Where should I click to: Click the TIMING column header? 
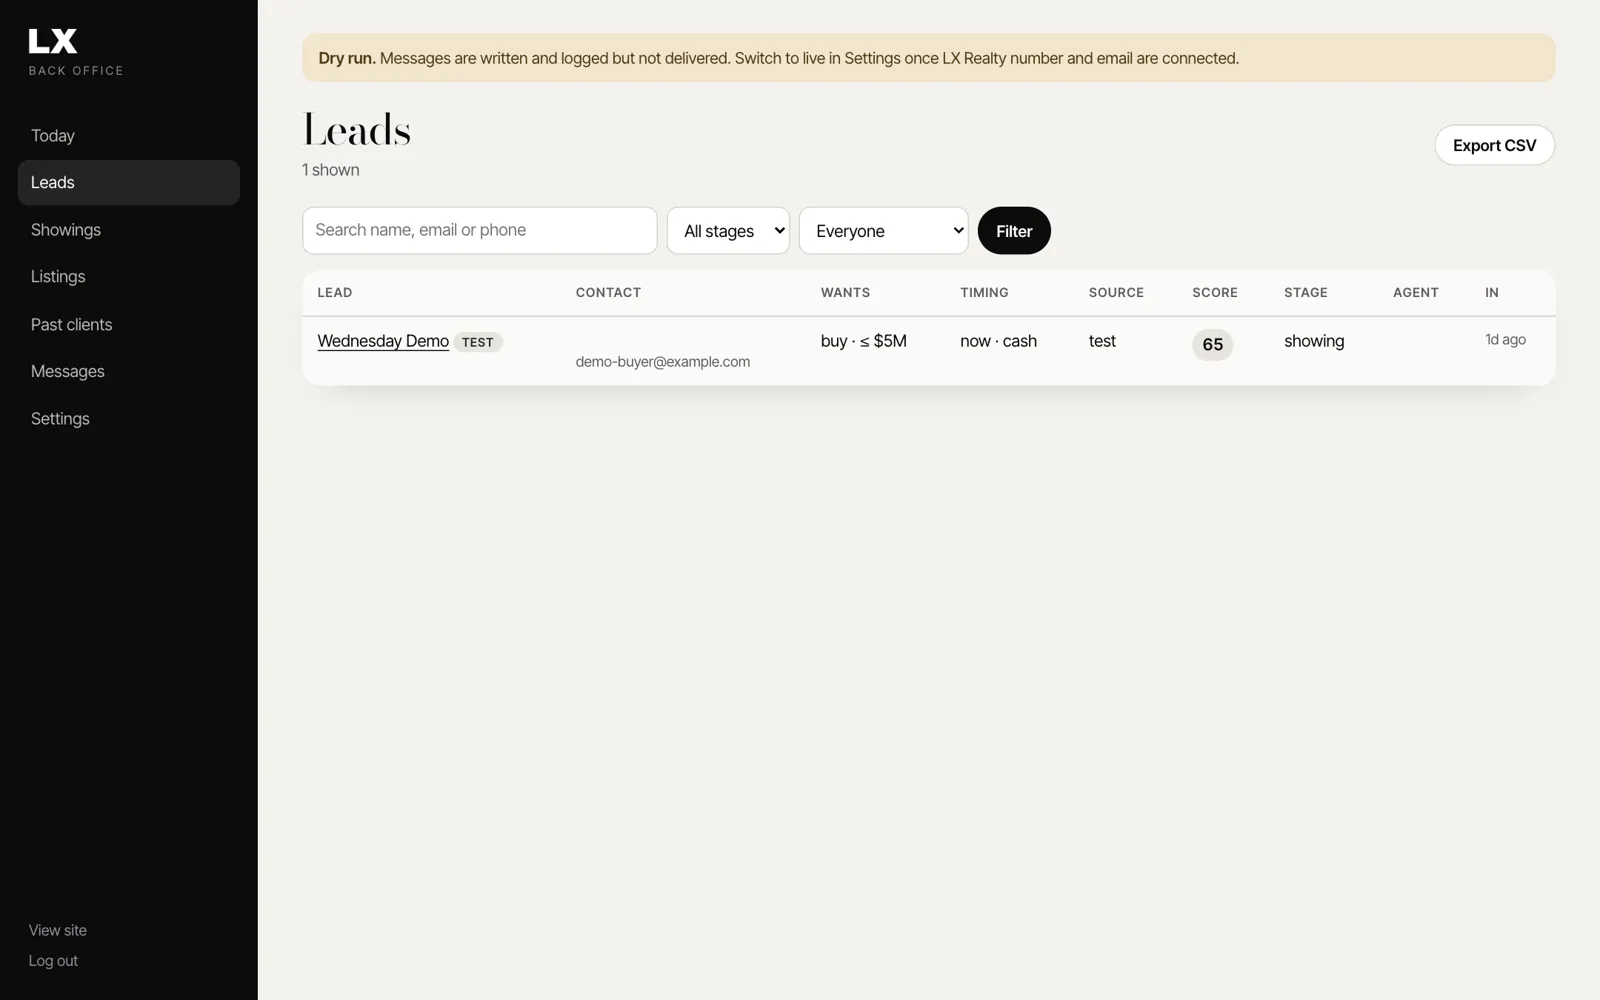coord(984,293)
